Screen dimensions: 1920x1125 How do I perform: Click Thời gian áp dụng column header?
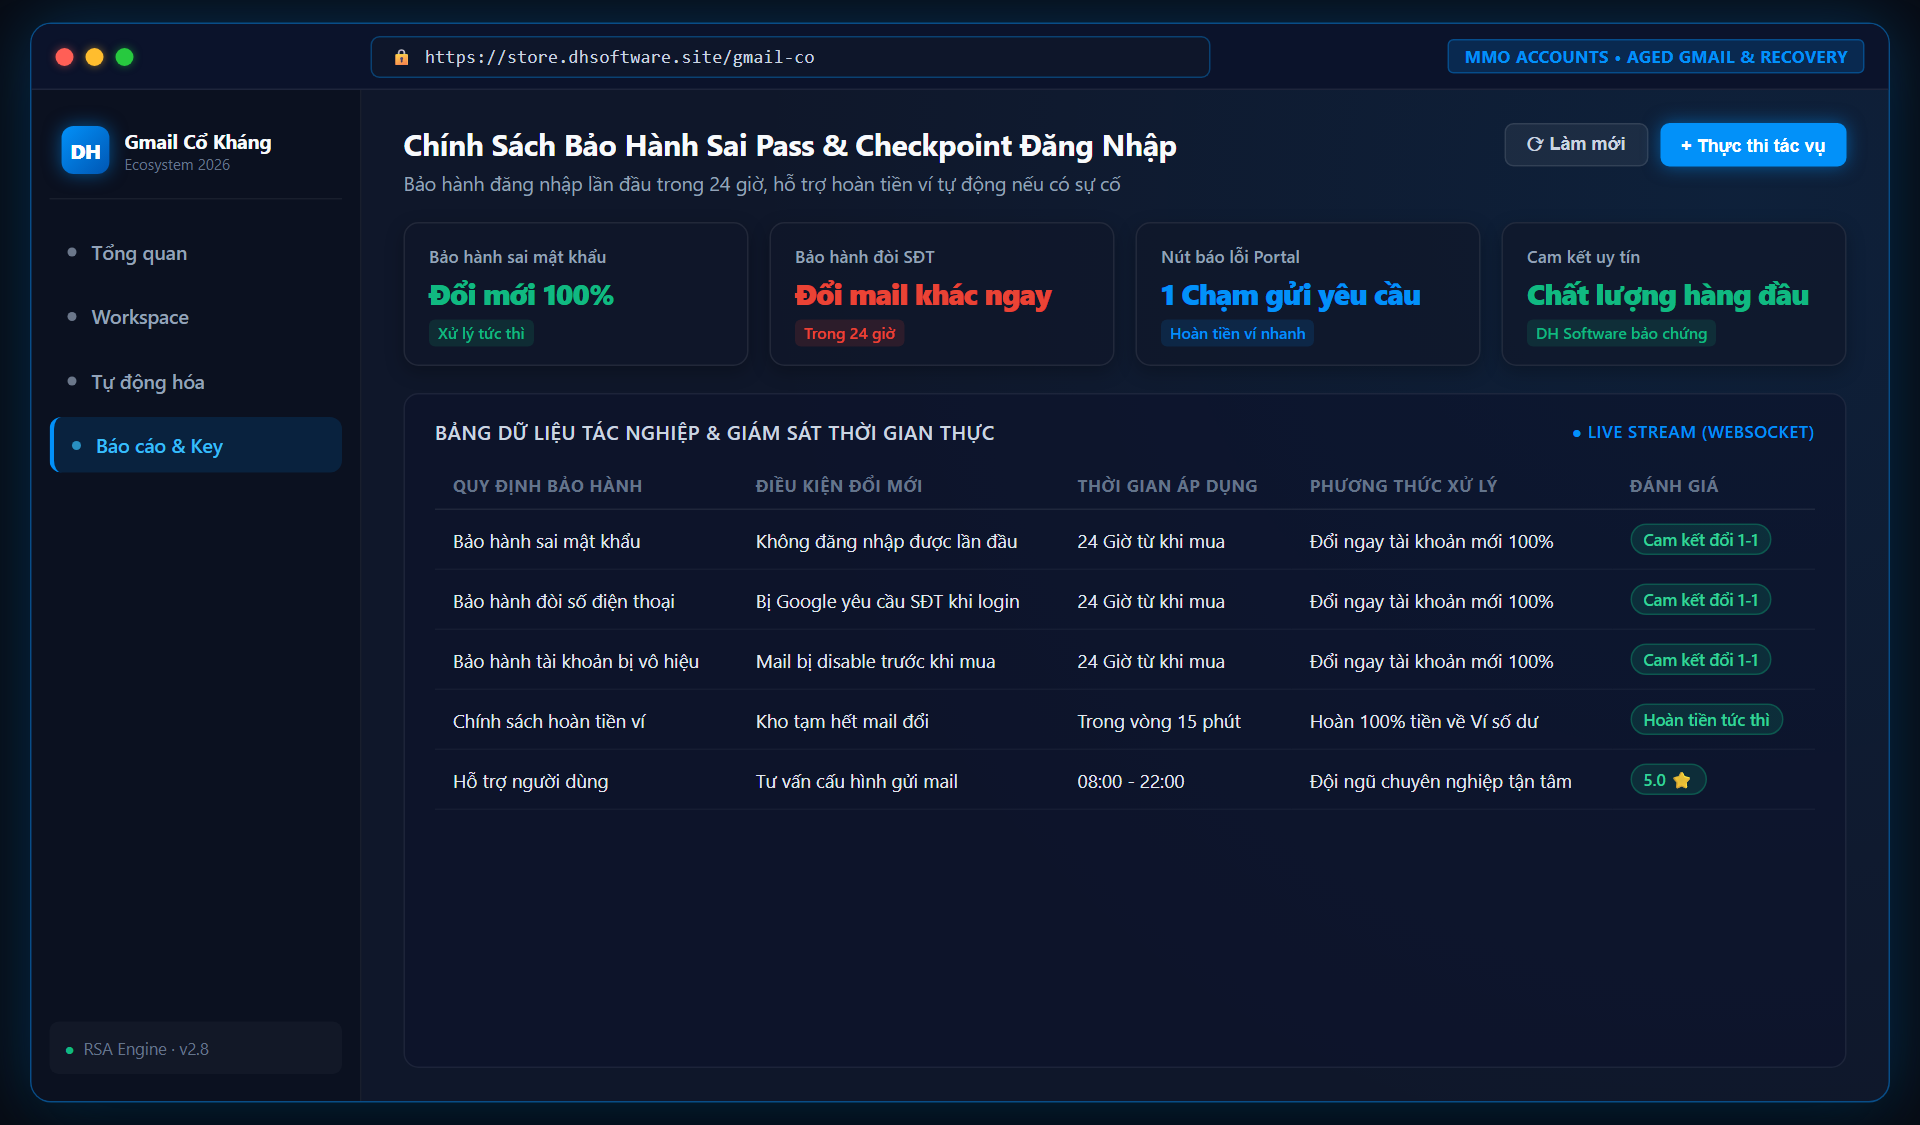[1167, 486]
